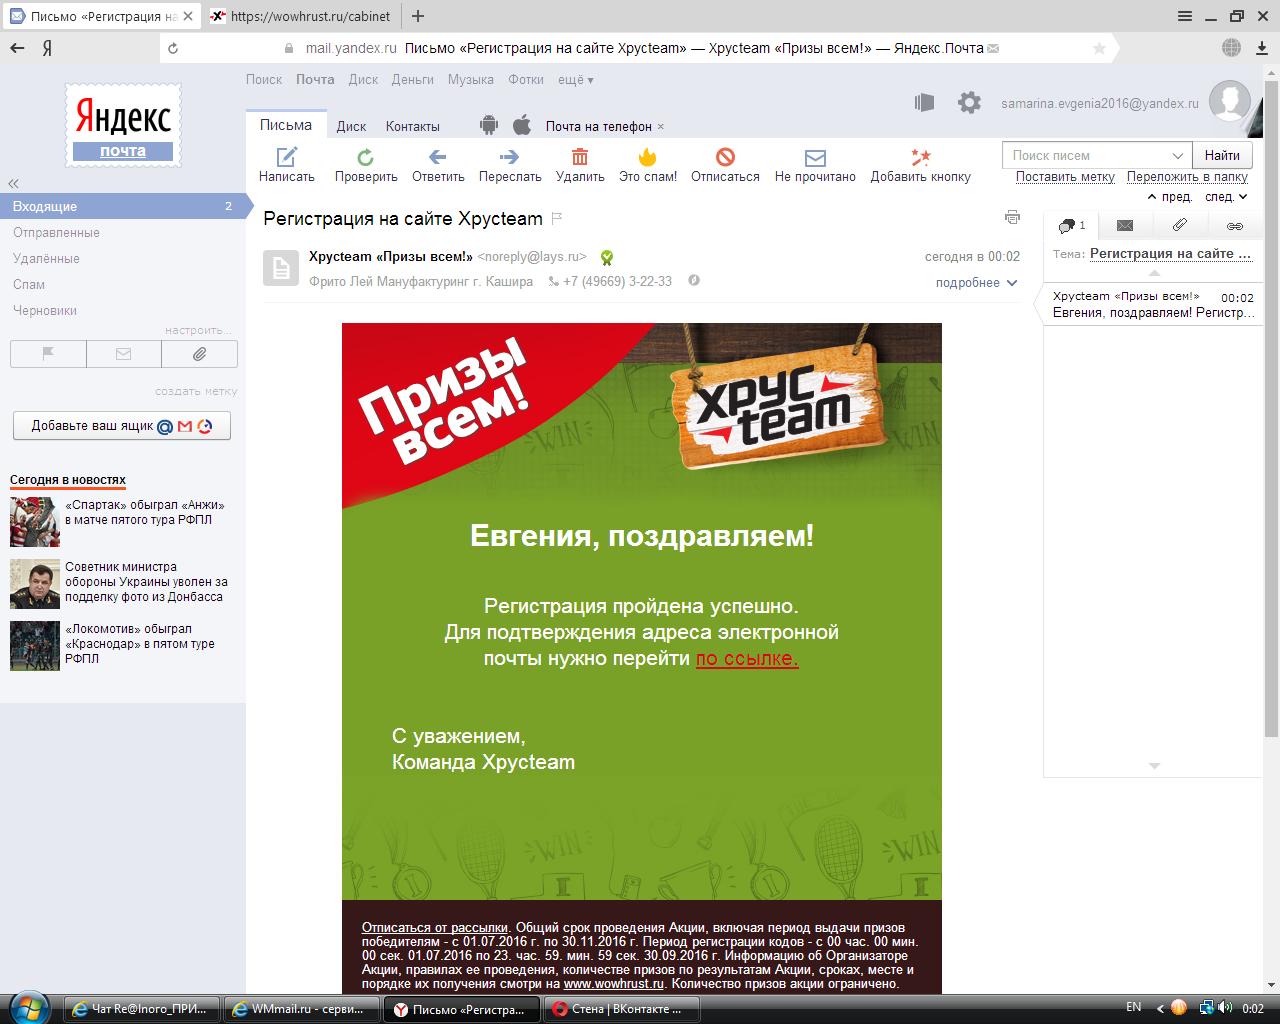Click the verified sender green badge
The height and width of the screenshot is (1024, 1280).
[x=606, y=257]
